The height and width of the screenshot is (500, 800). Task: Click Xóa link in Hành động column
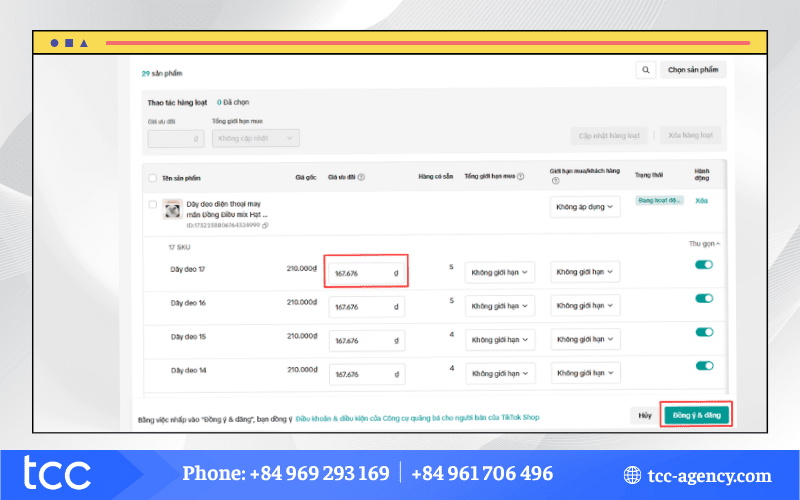(x=702, y=201)
